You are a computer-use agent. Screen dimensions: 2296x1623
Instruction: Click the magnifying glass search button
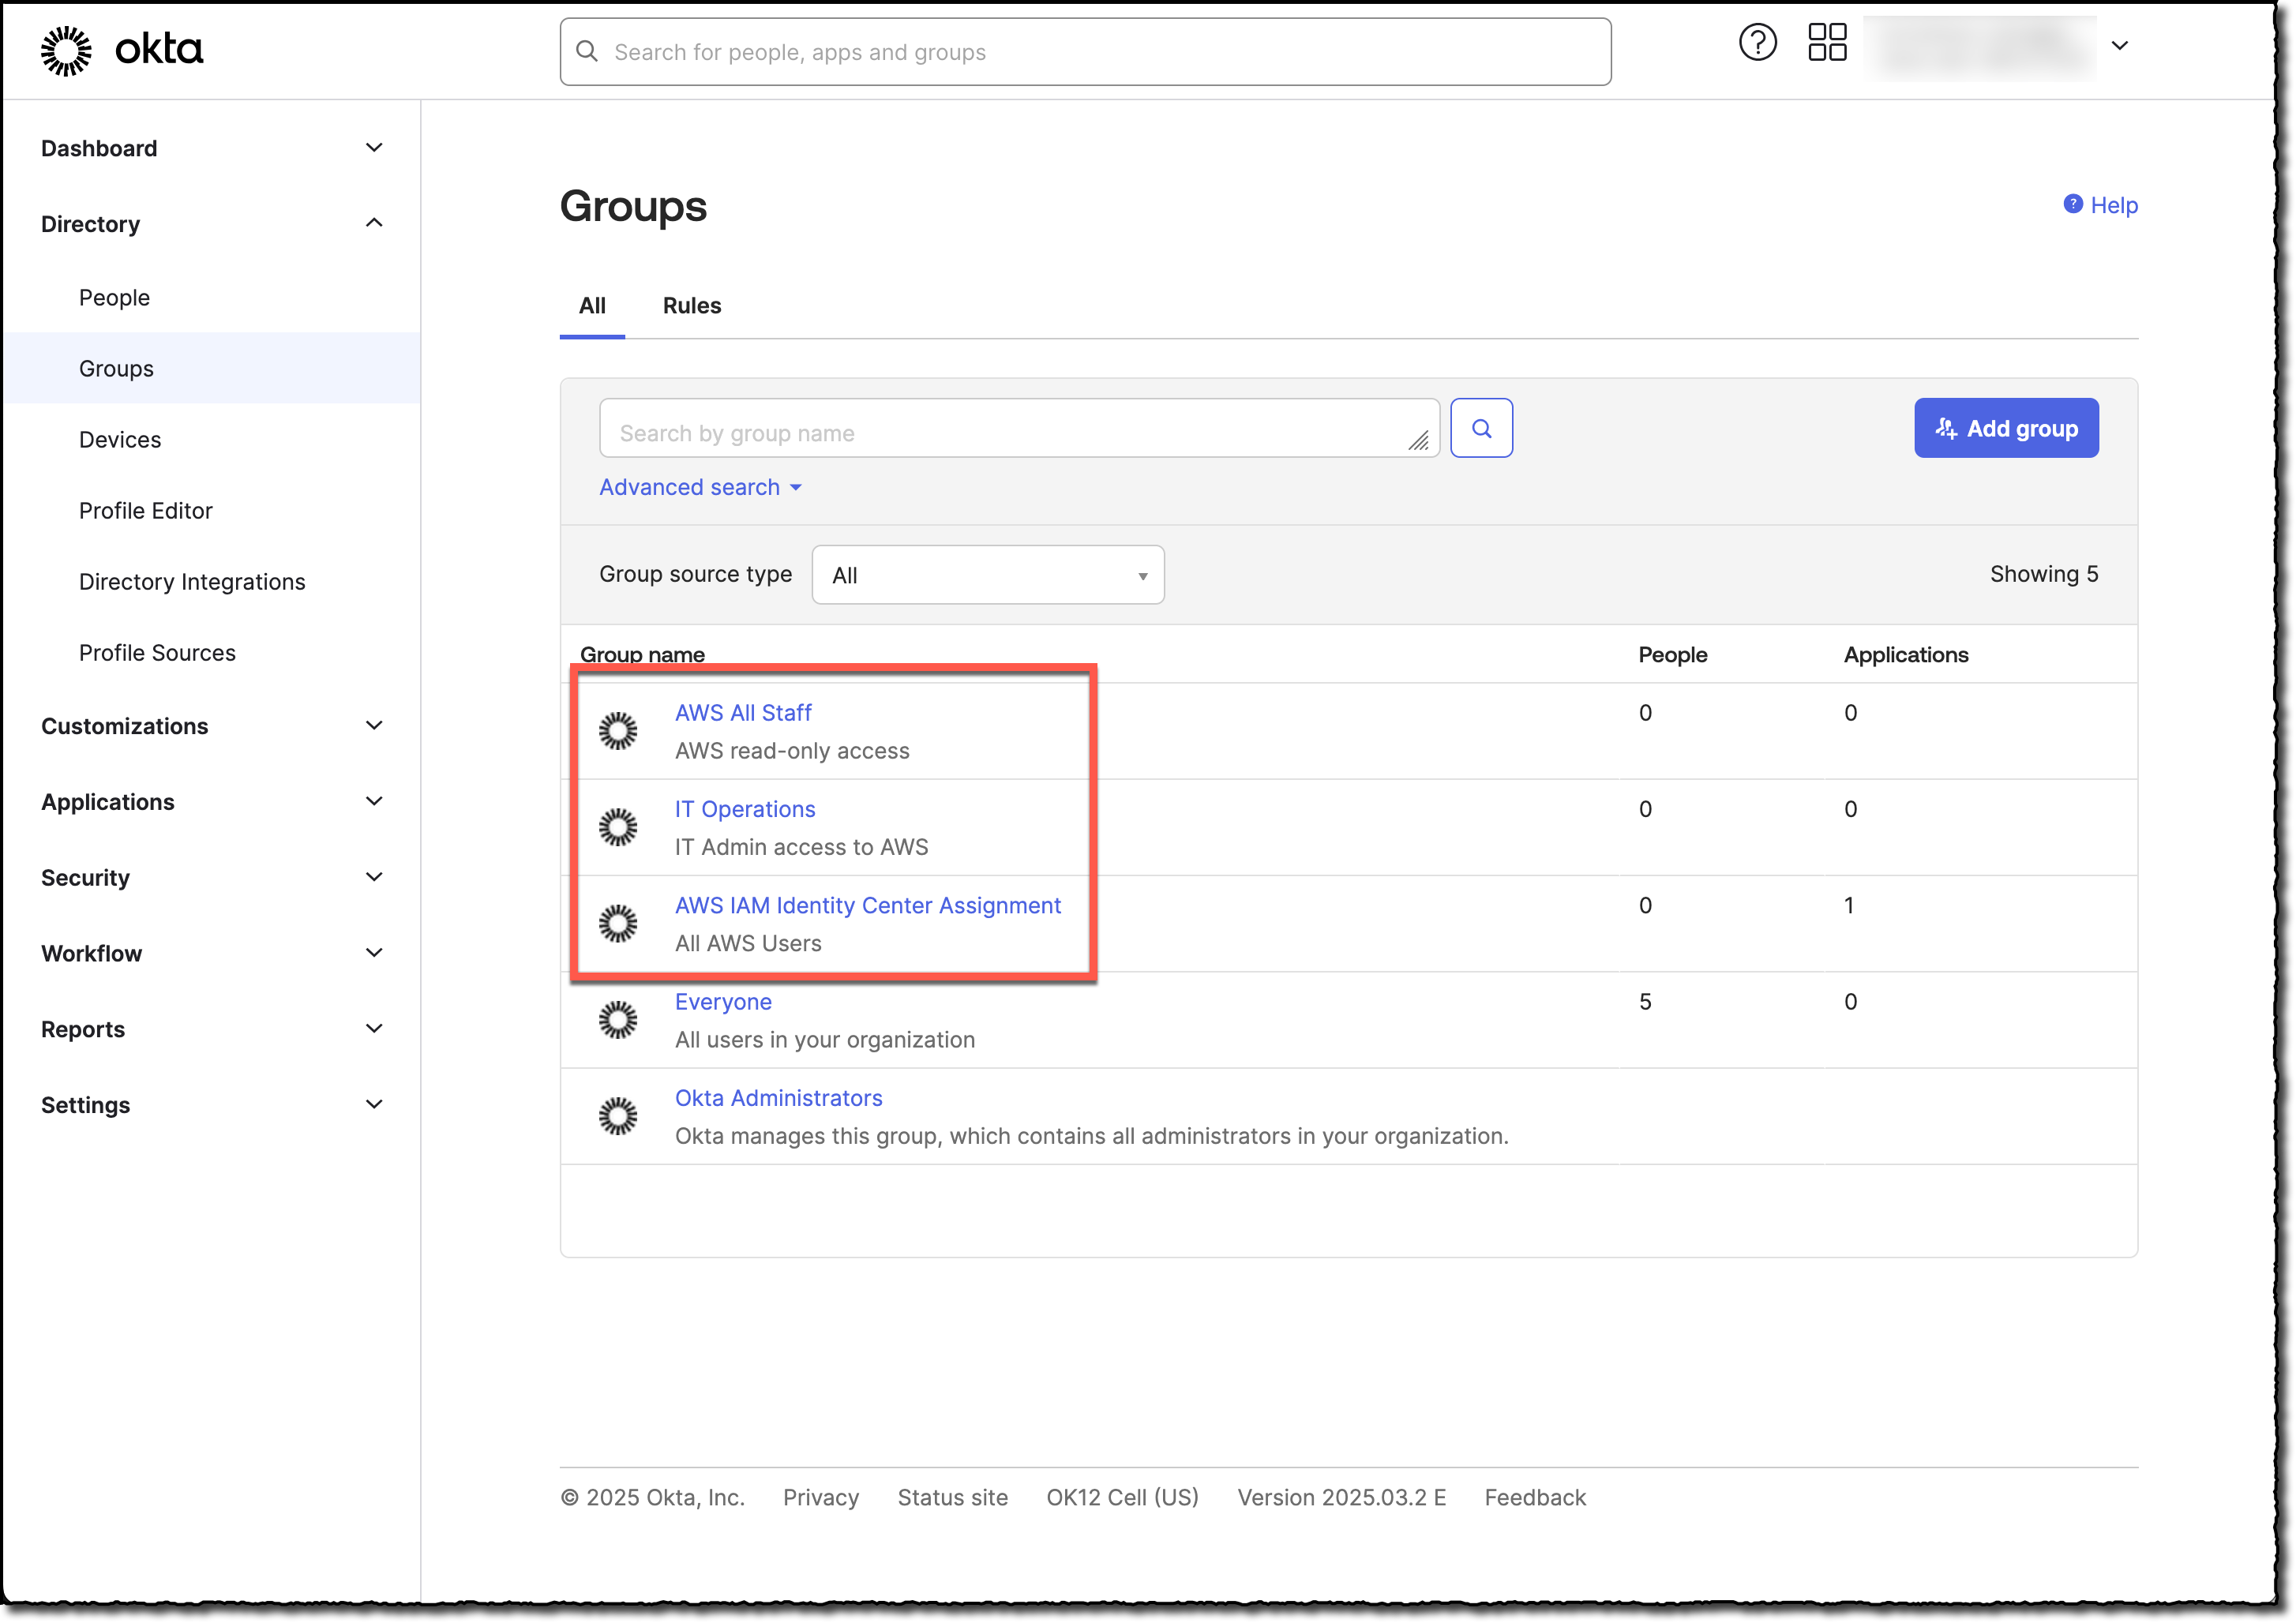point(1482,427)
